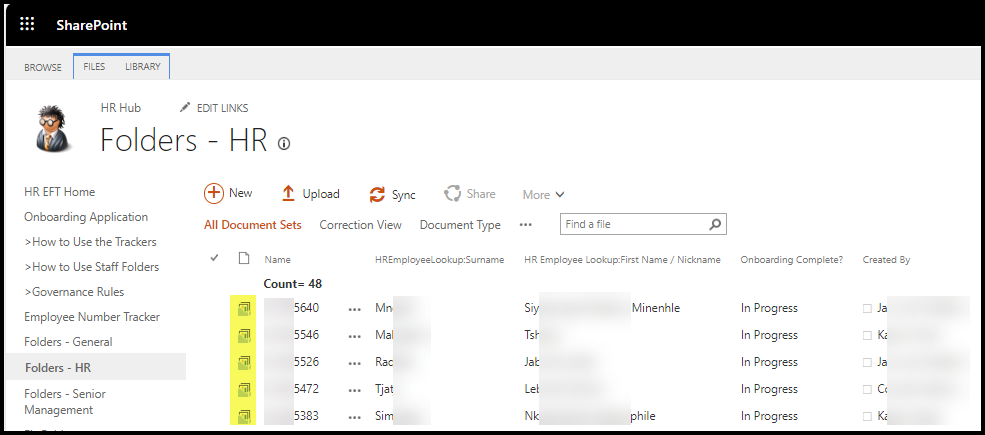Open the SharePoint app launcher waffle
Image resolution: width=985 pixels, height=435 pixels.
pyautogui.click(x=27, y=24)
